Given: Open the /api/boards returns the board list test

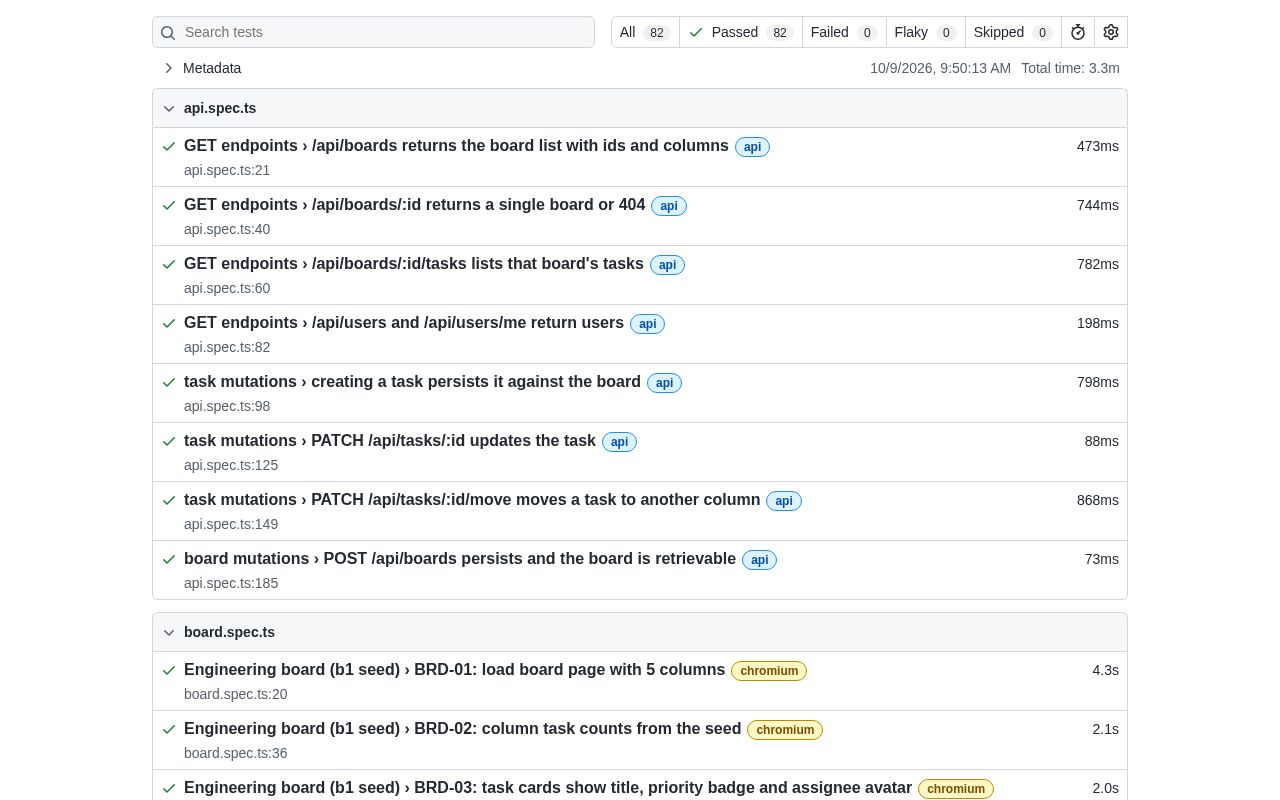Looking at the screenshot, I should (456, 146).
